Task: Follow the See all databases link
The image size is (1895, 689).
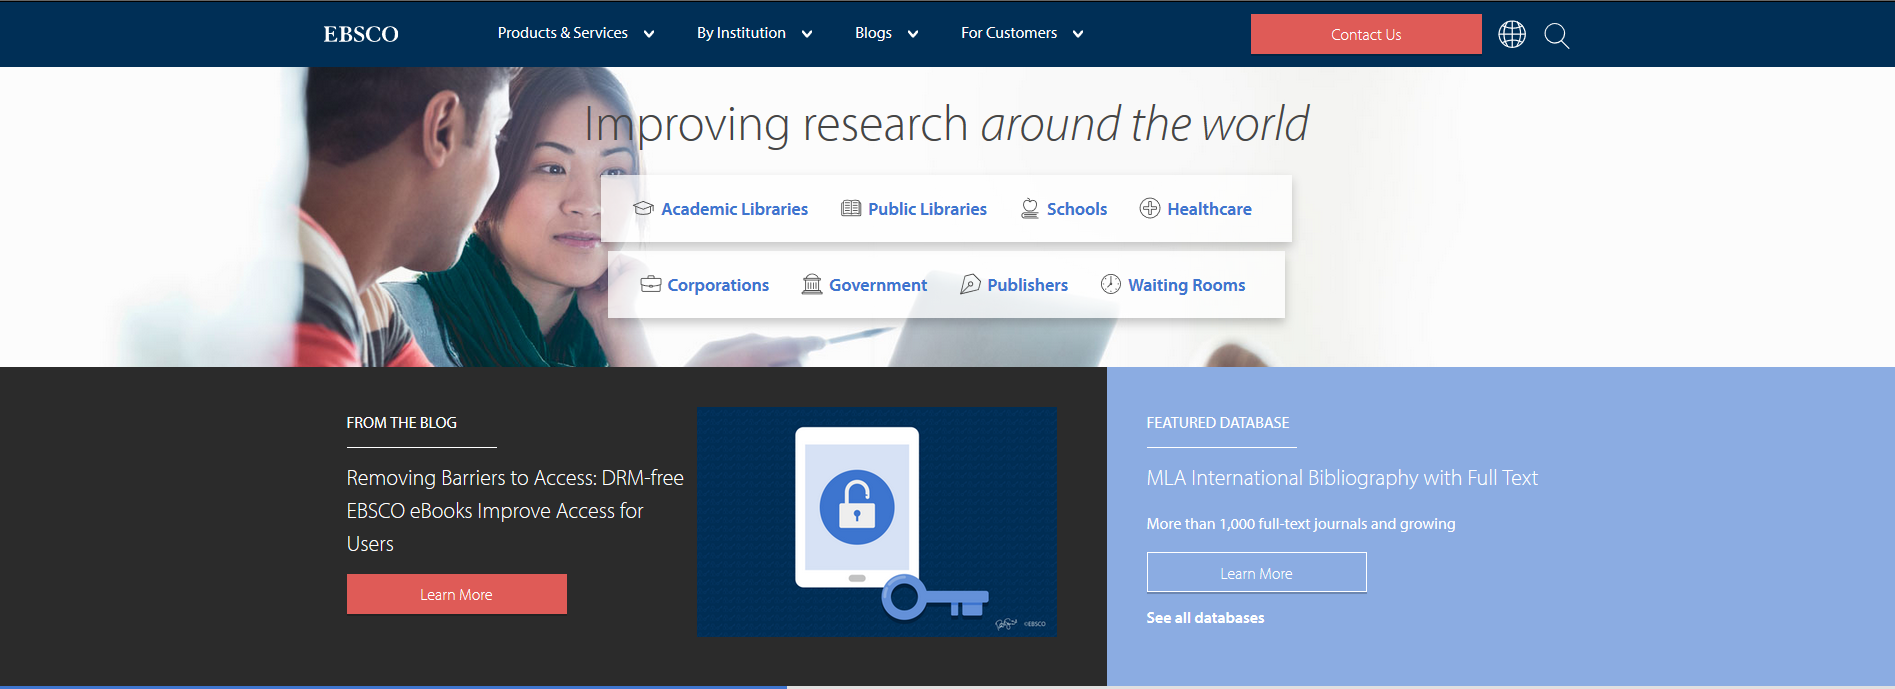Action: (x=1205, y=618)
